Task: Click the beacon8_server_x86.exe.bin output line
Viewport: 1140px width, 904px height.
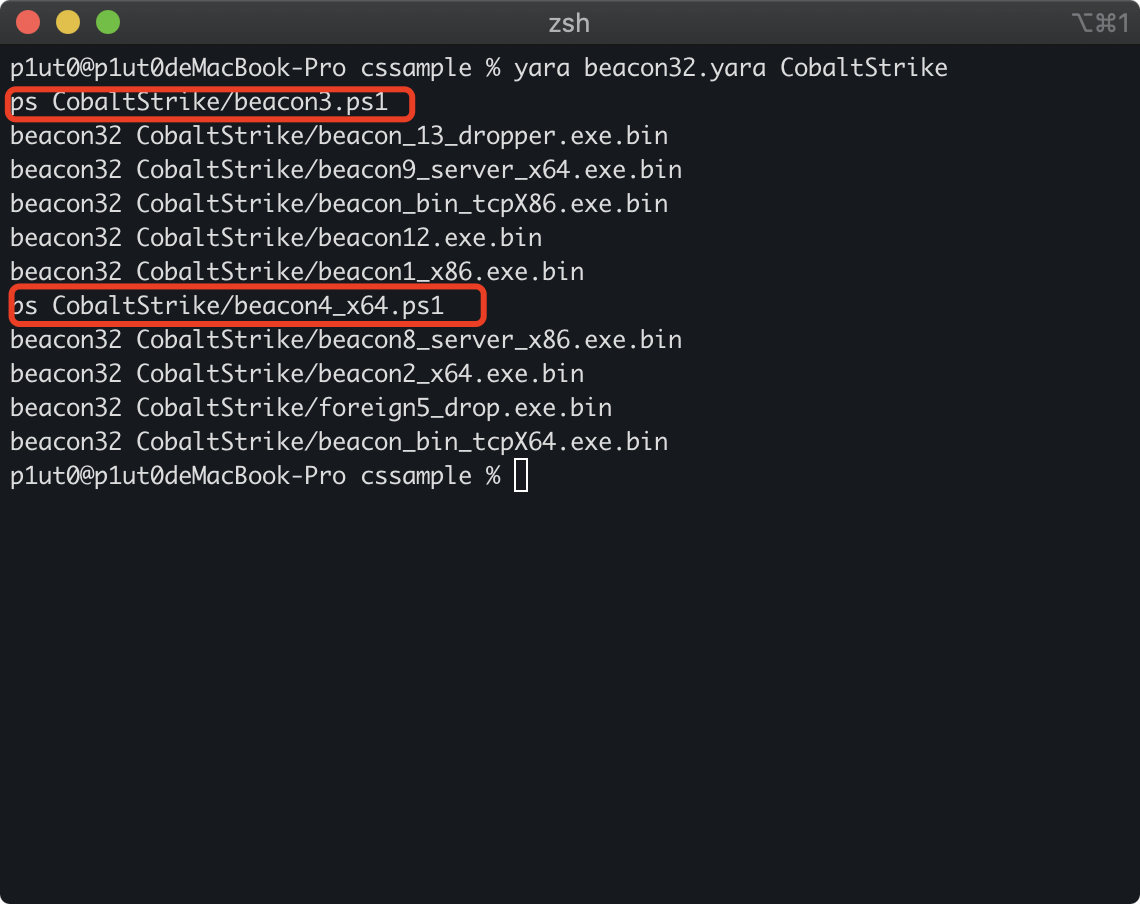Action: [346, 340]
